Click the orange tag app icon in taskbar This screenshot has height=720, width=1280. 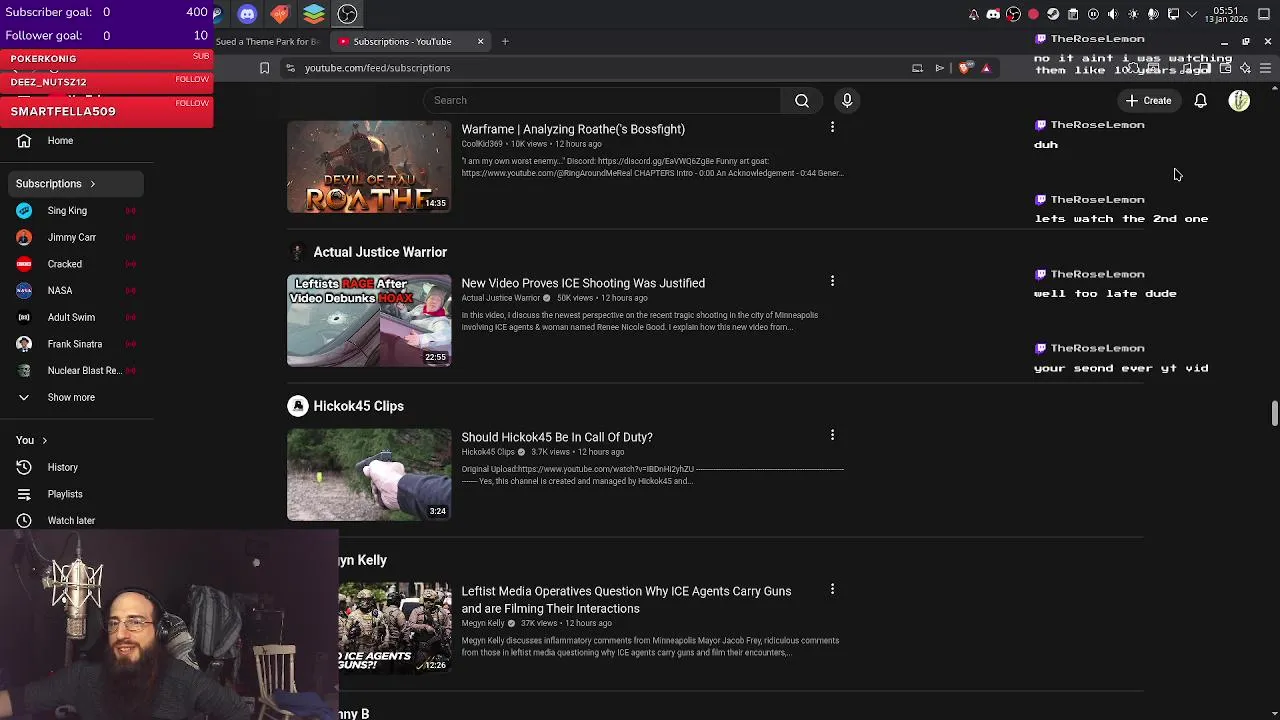point(280,14)
